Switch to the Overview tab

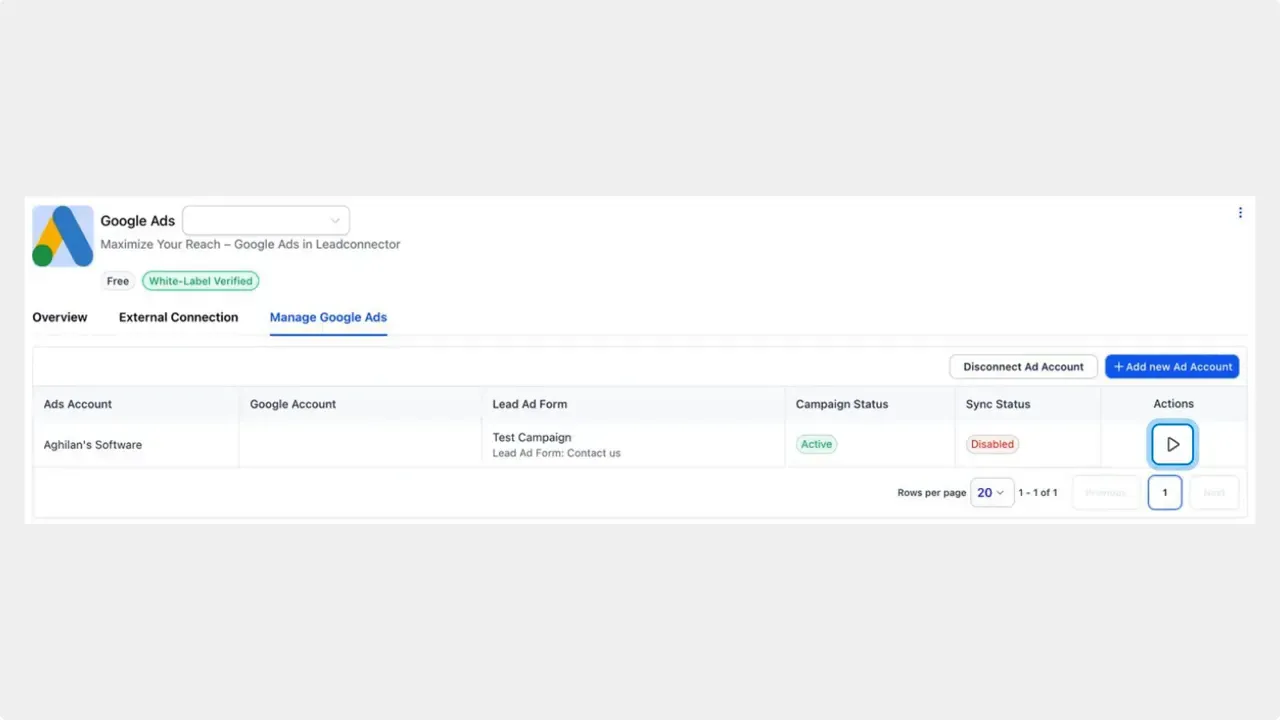click(x=59, y=317)
